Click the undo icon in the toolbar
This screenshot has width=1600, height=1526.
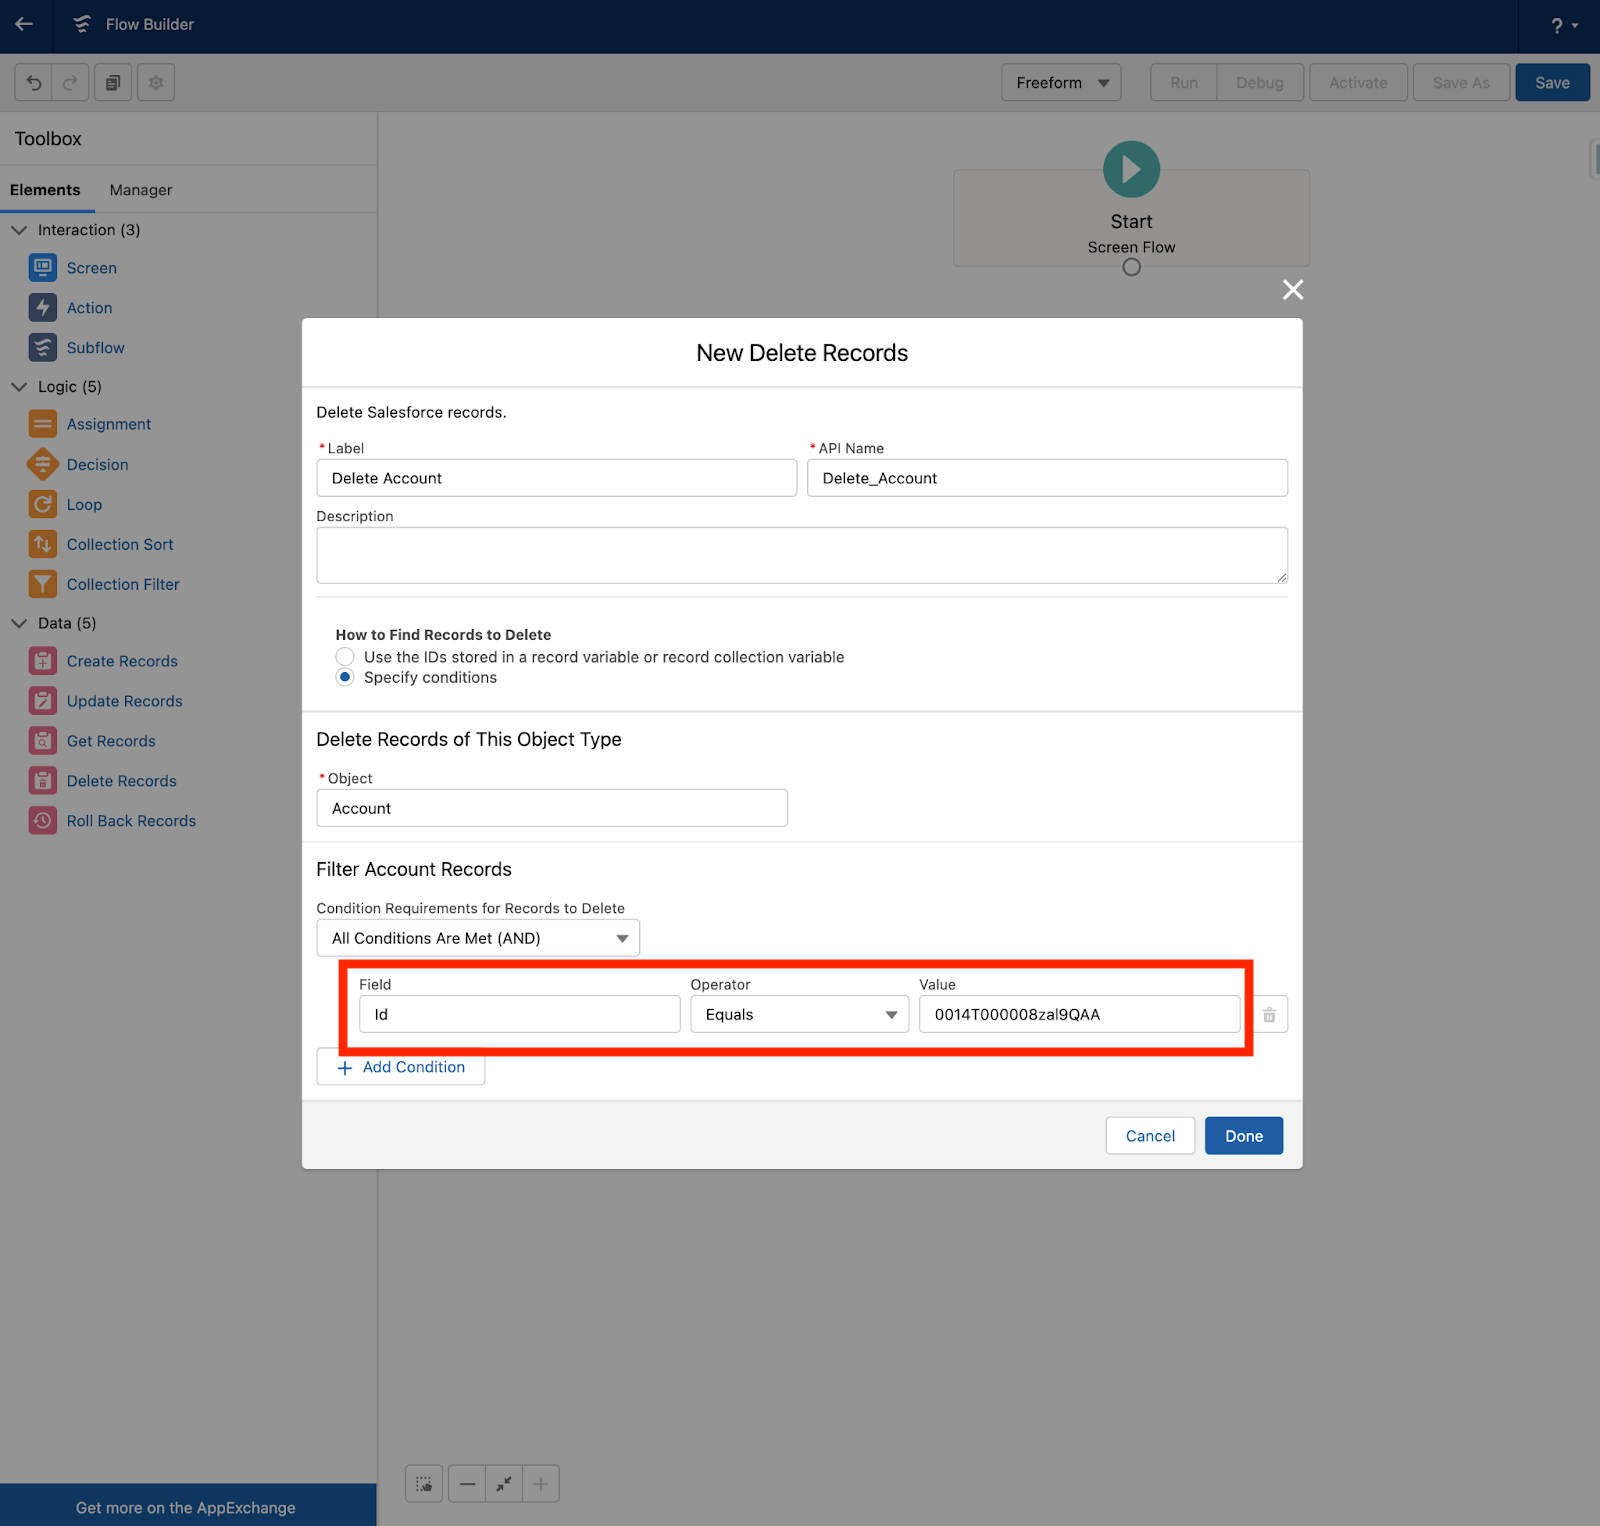coord(33,82)
